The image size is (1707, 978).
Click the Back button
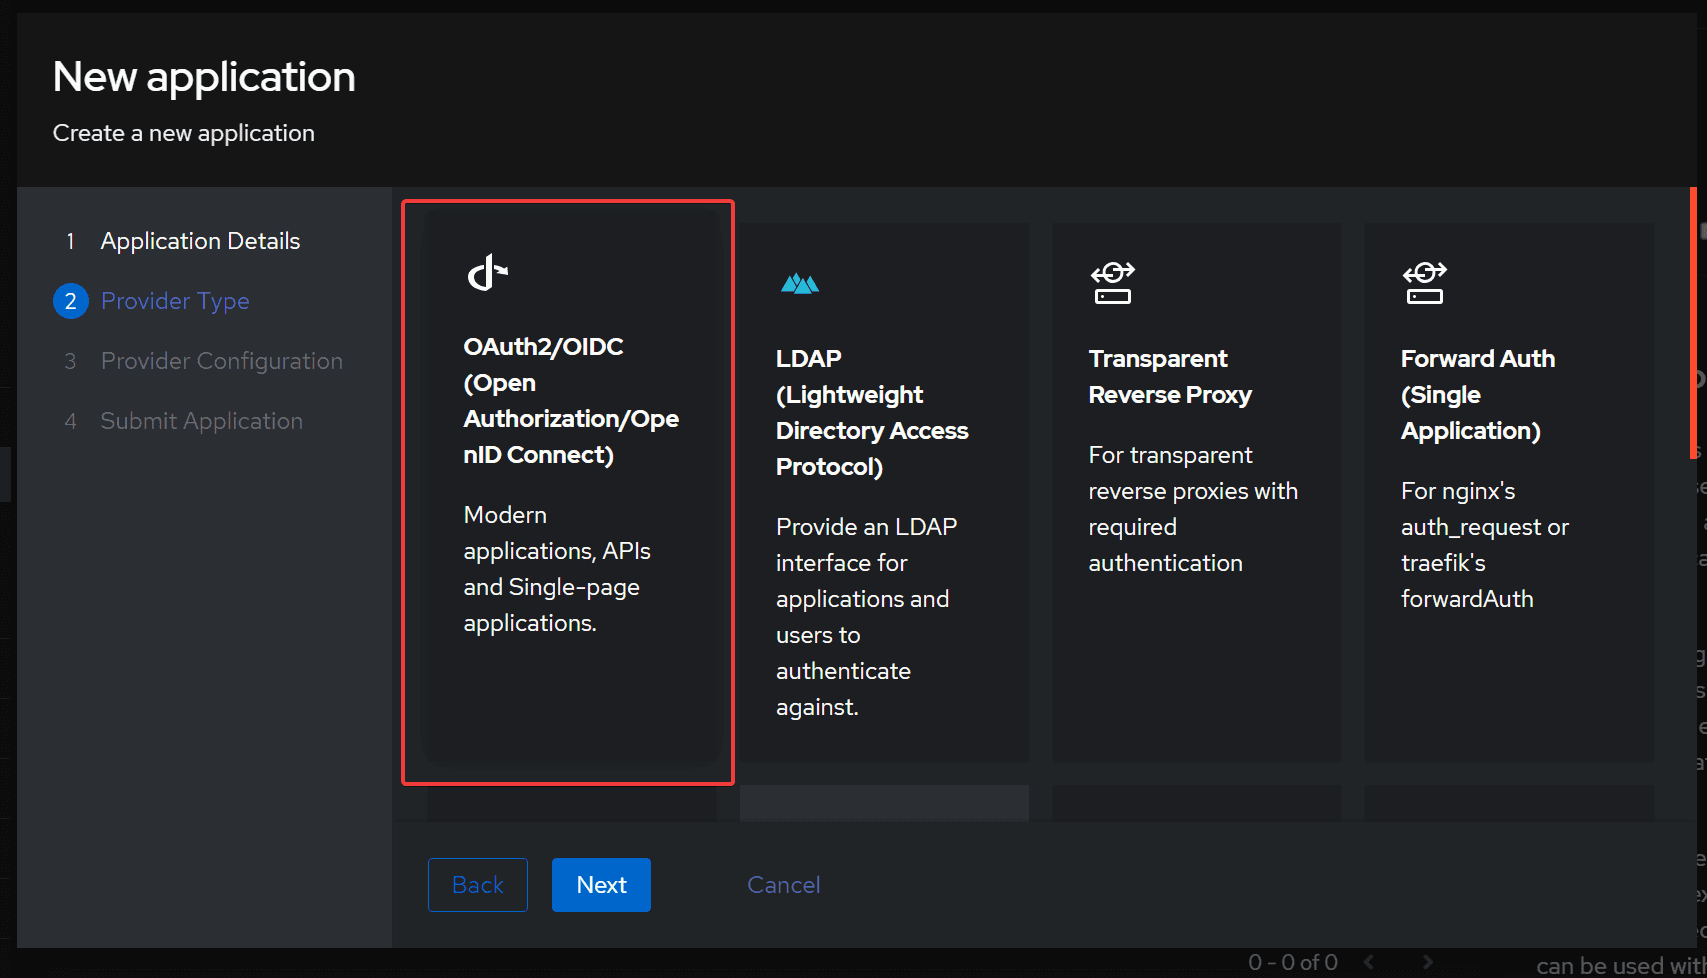(477, 884)
